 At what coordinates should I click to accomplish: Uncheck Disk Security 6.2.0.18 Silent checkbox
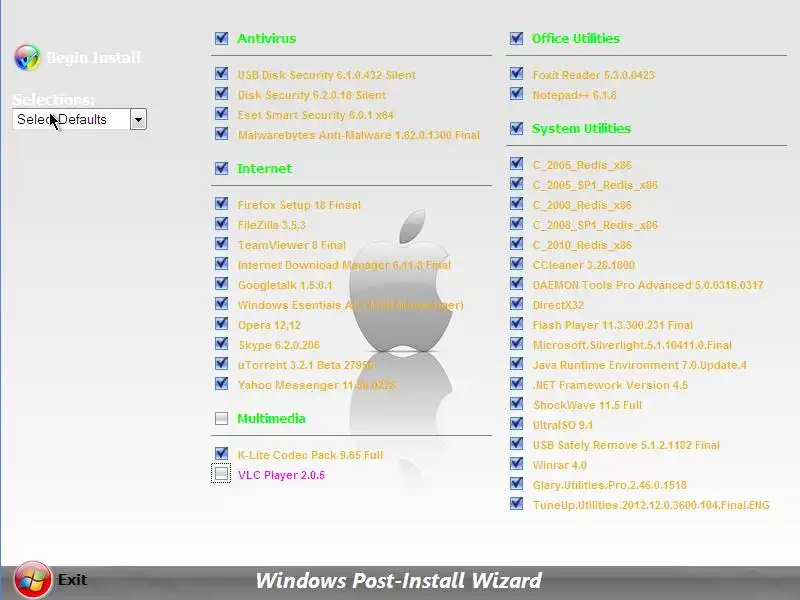tap(221, 94)
